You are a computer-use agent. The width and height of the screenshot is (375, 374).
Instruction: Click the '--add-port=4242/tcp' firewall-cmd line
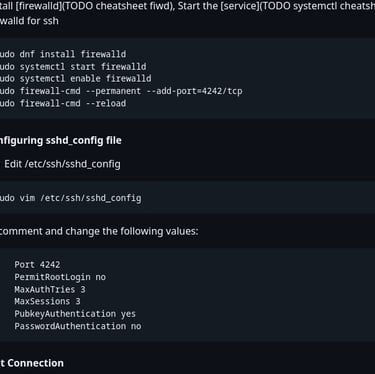tap(121, 91)
